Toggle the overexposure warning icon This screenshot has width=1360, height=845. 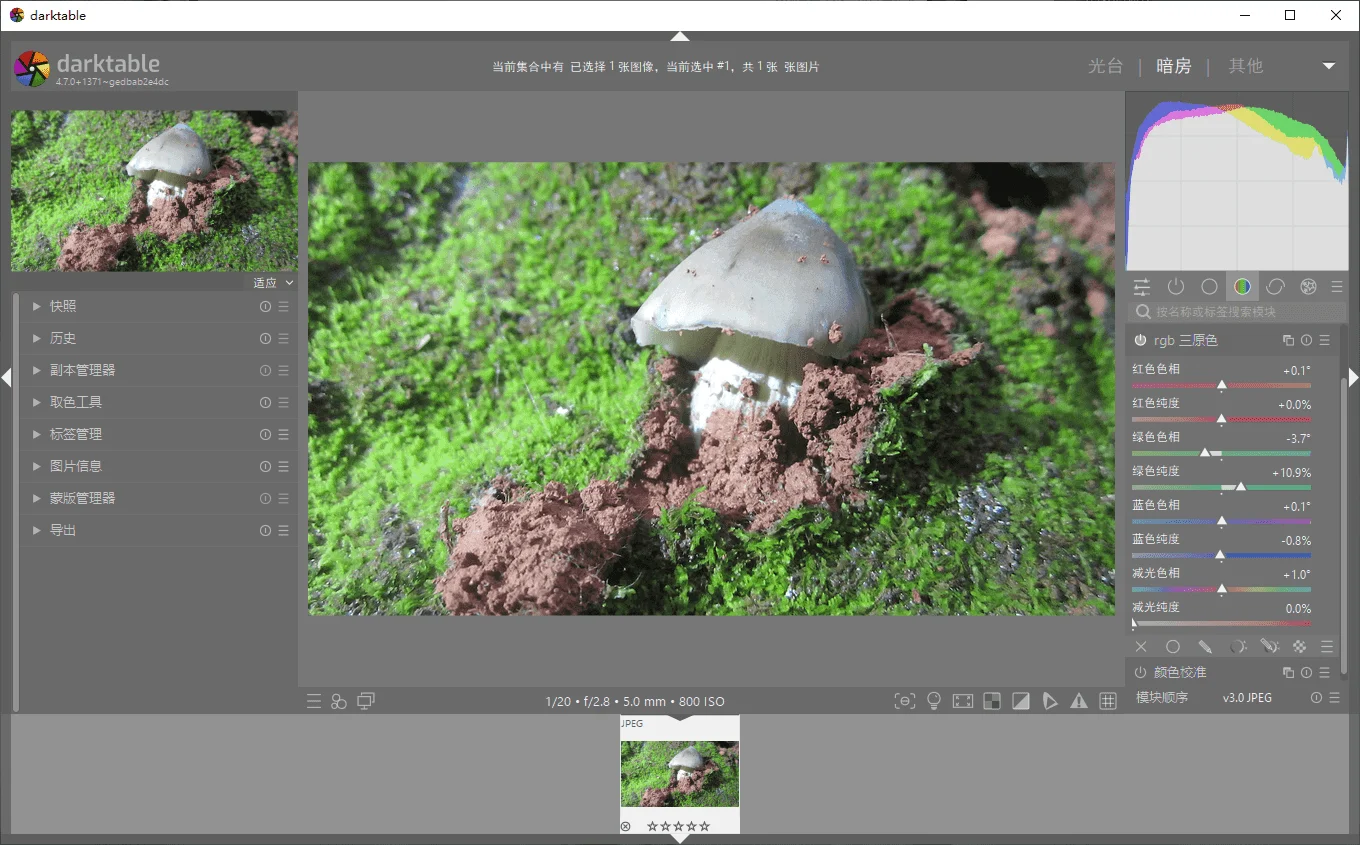click(x=1021, y=700)
